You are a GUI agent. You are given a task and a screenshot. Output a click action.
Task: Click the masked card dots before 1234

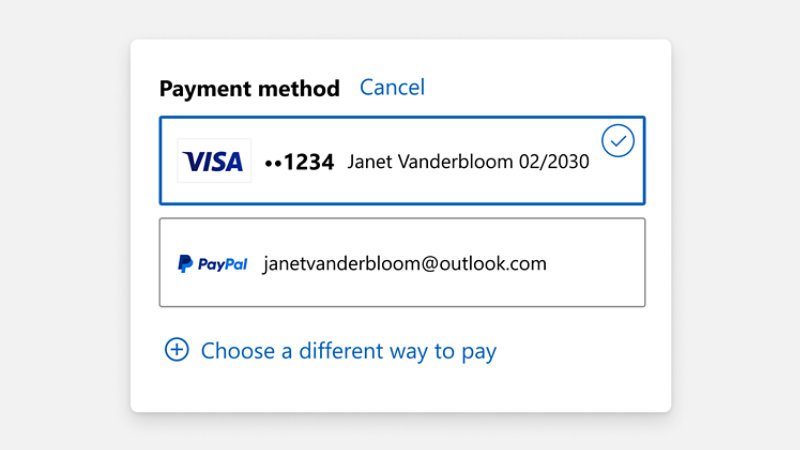pyautogui.click(x=273, y=162)
